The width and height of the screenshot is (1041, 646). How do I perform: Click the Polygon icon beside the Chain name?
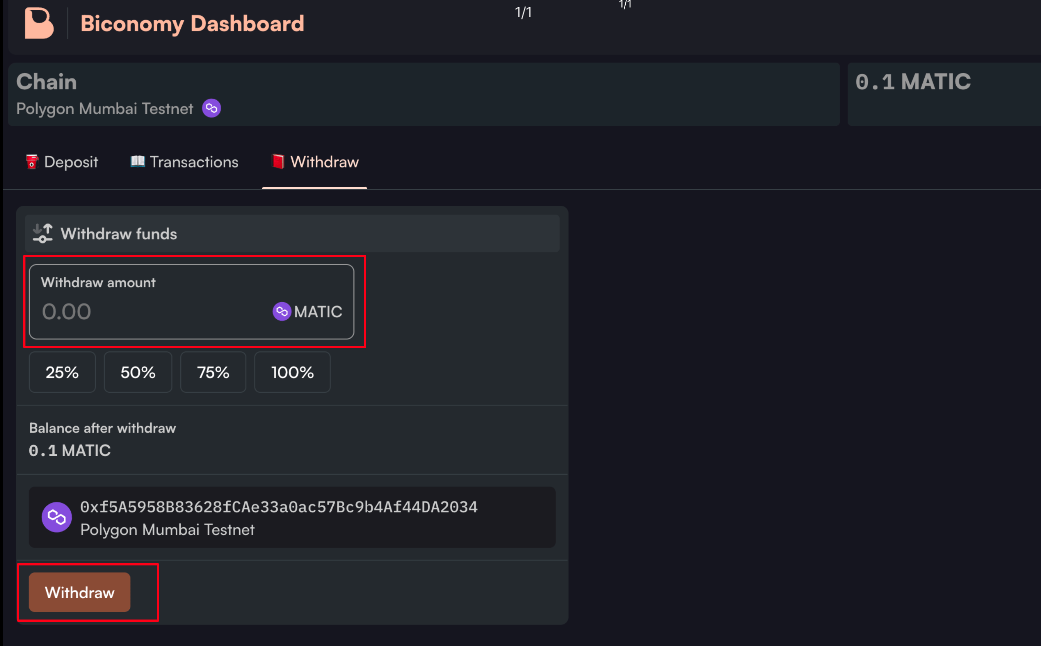click(x=211, y=108)
